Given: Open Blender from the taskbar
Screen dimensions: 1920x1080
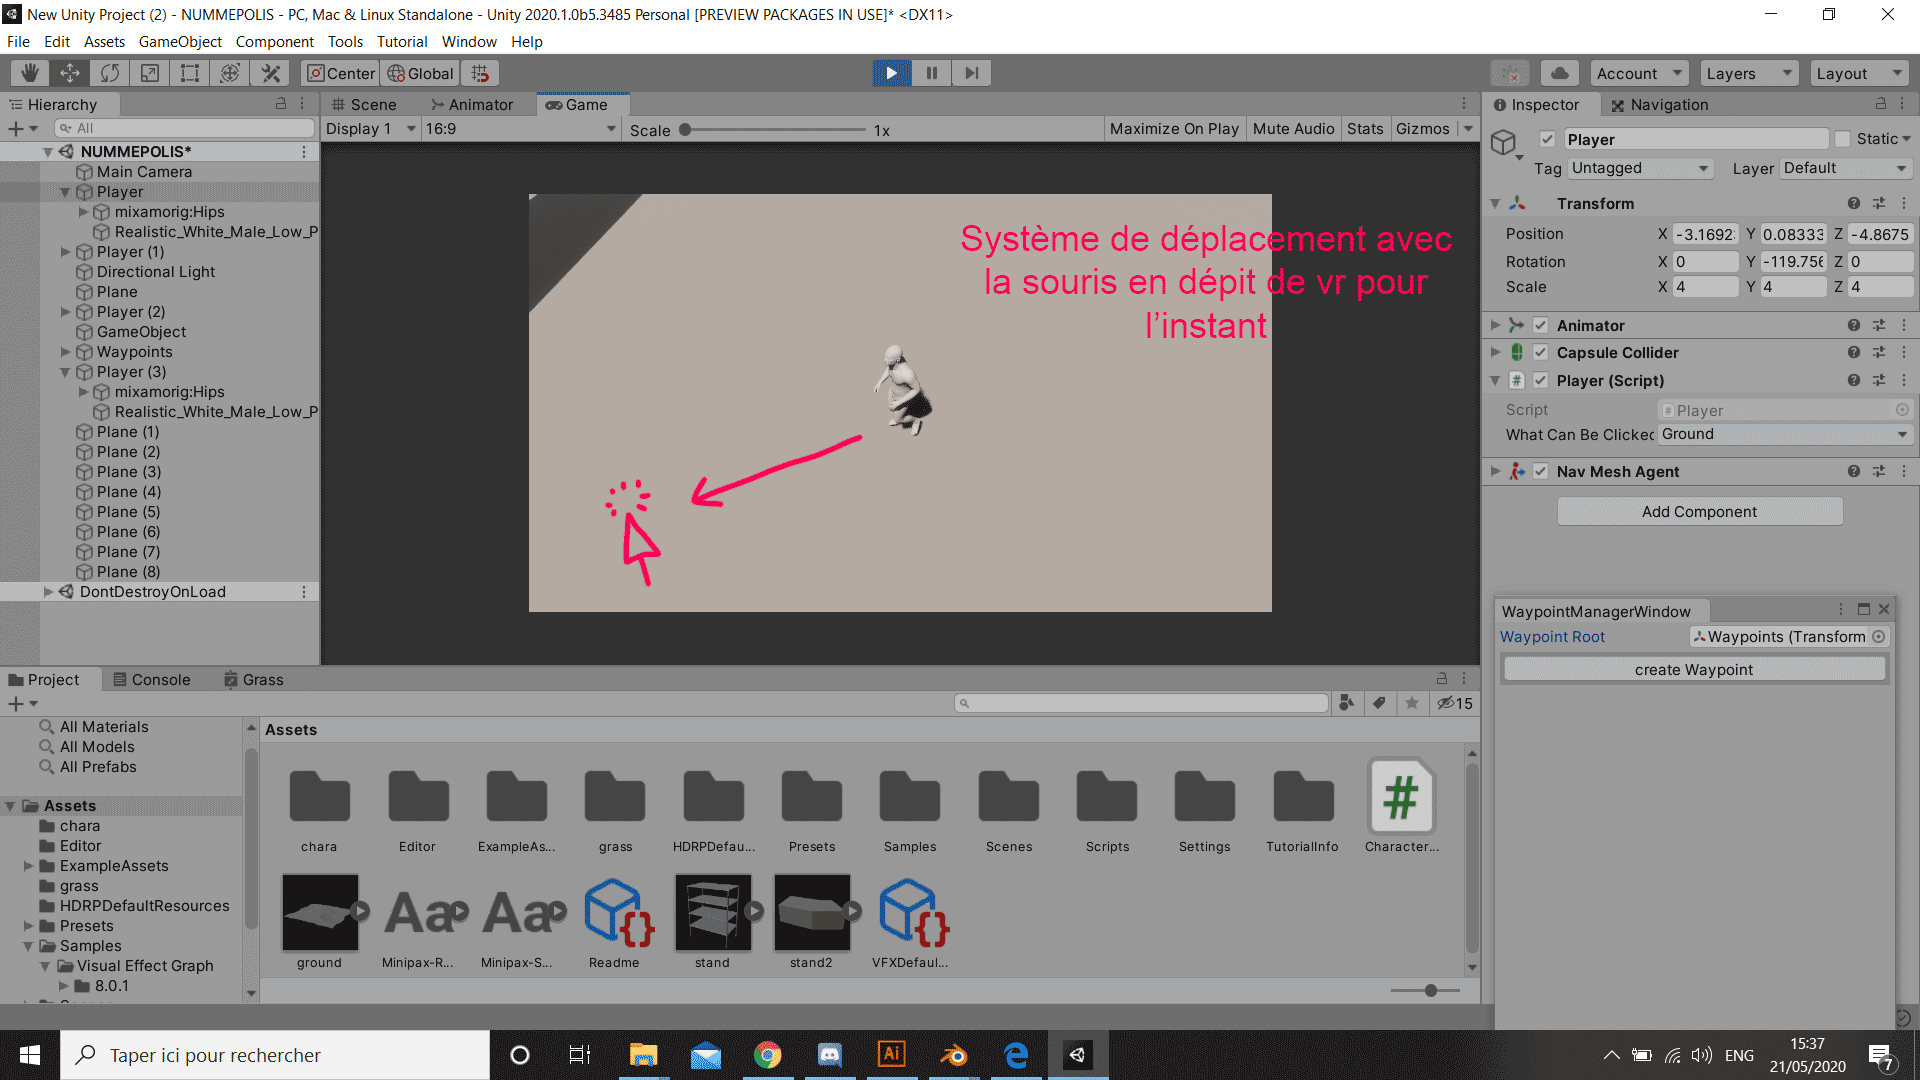Looking at the screenshot, I should (x=954, y=1055).
